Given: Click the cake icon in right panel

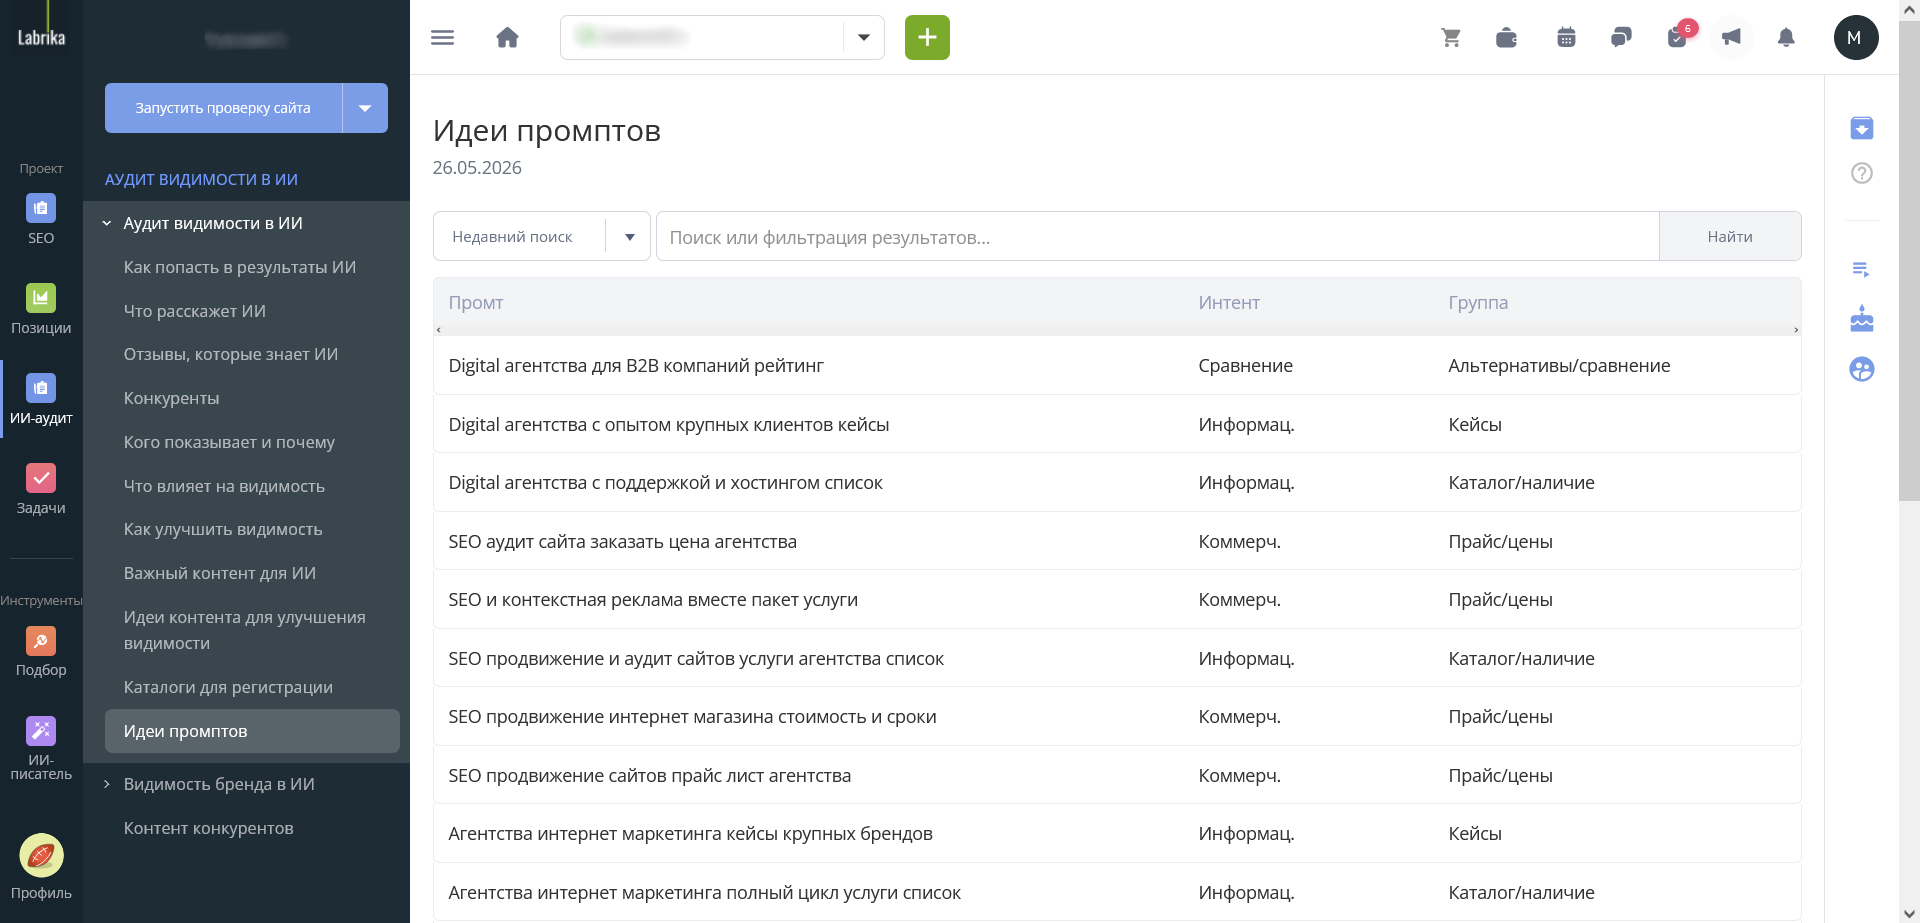Looking at the screenshot, I should point(1861,319).
